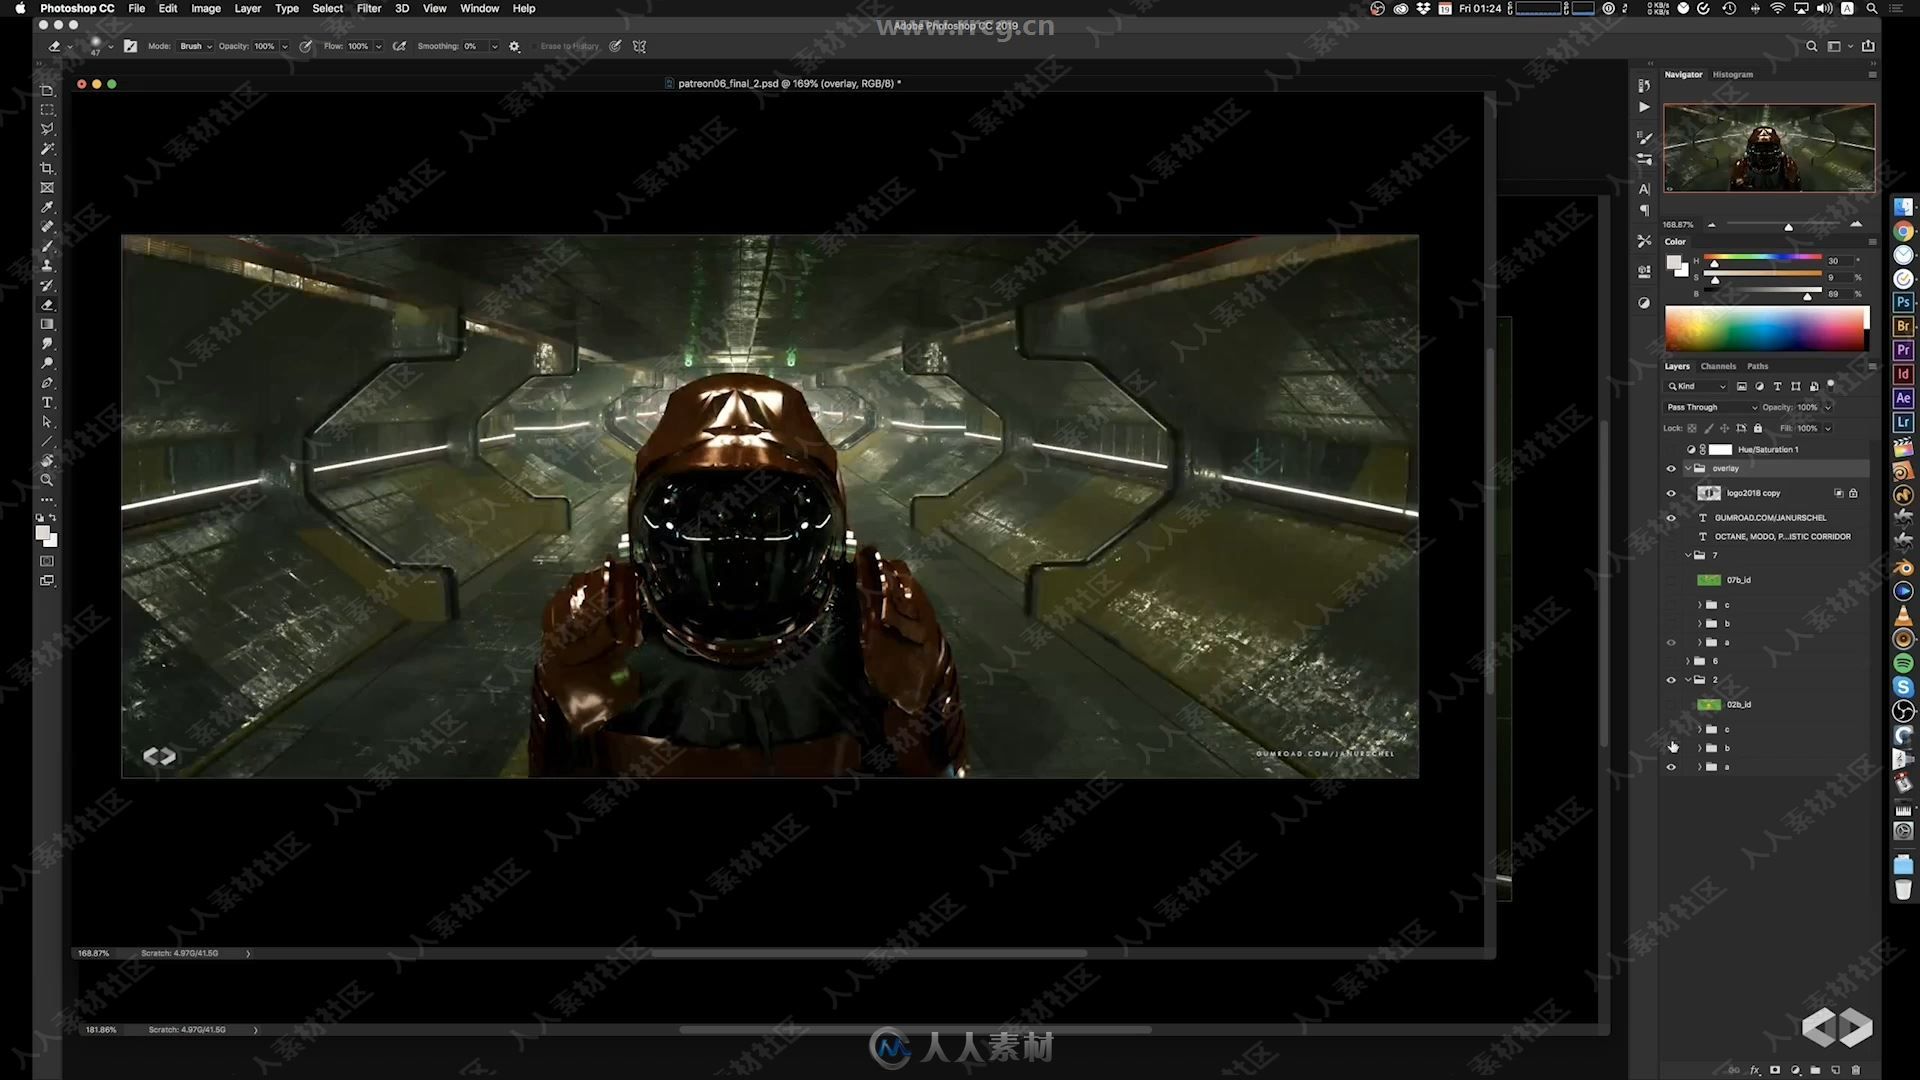Image resolution: width=1920 pixels, height=1080 pixels.
Task: Select the Polygonal Lasso tool
Action: [x=47, y=129]
